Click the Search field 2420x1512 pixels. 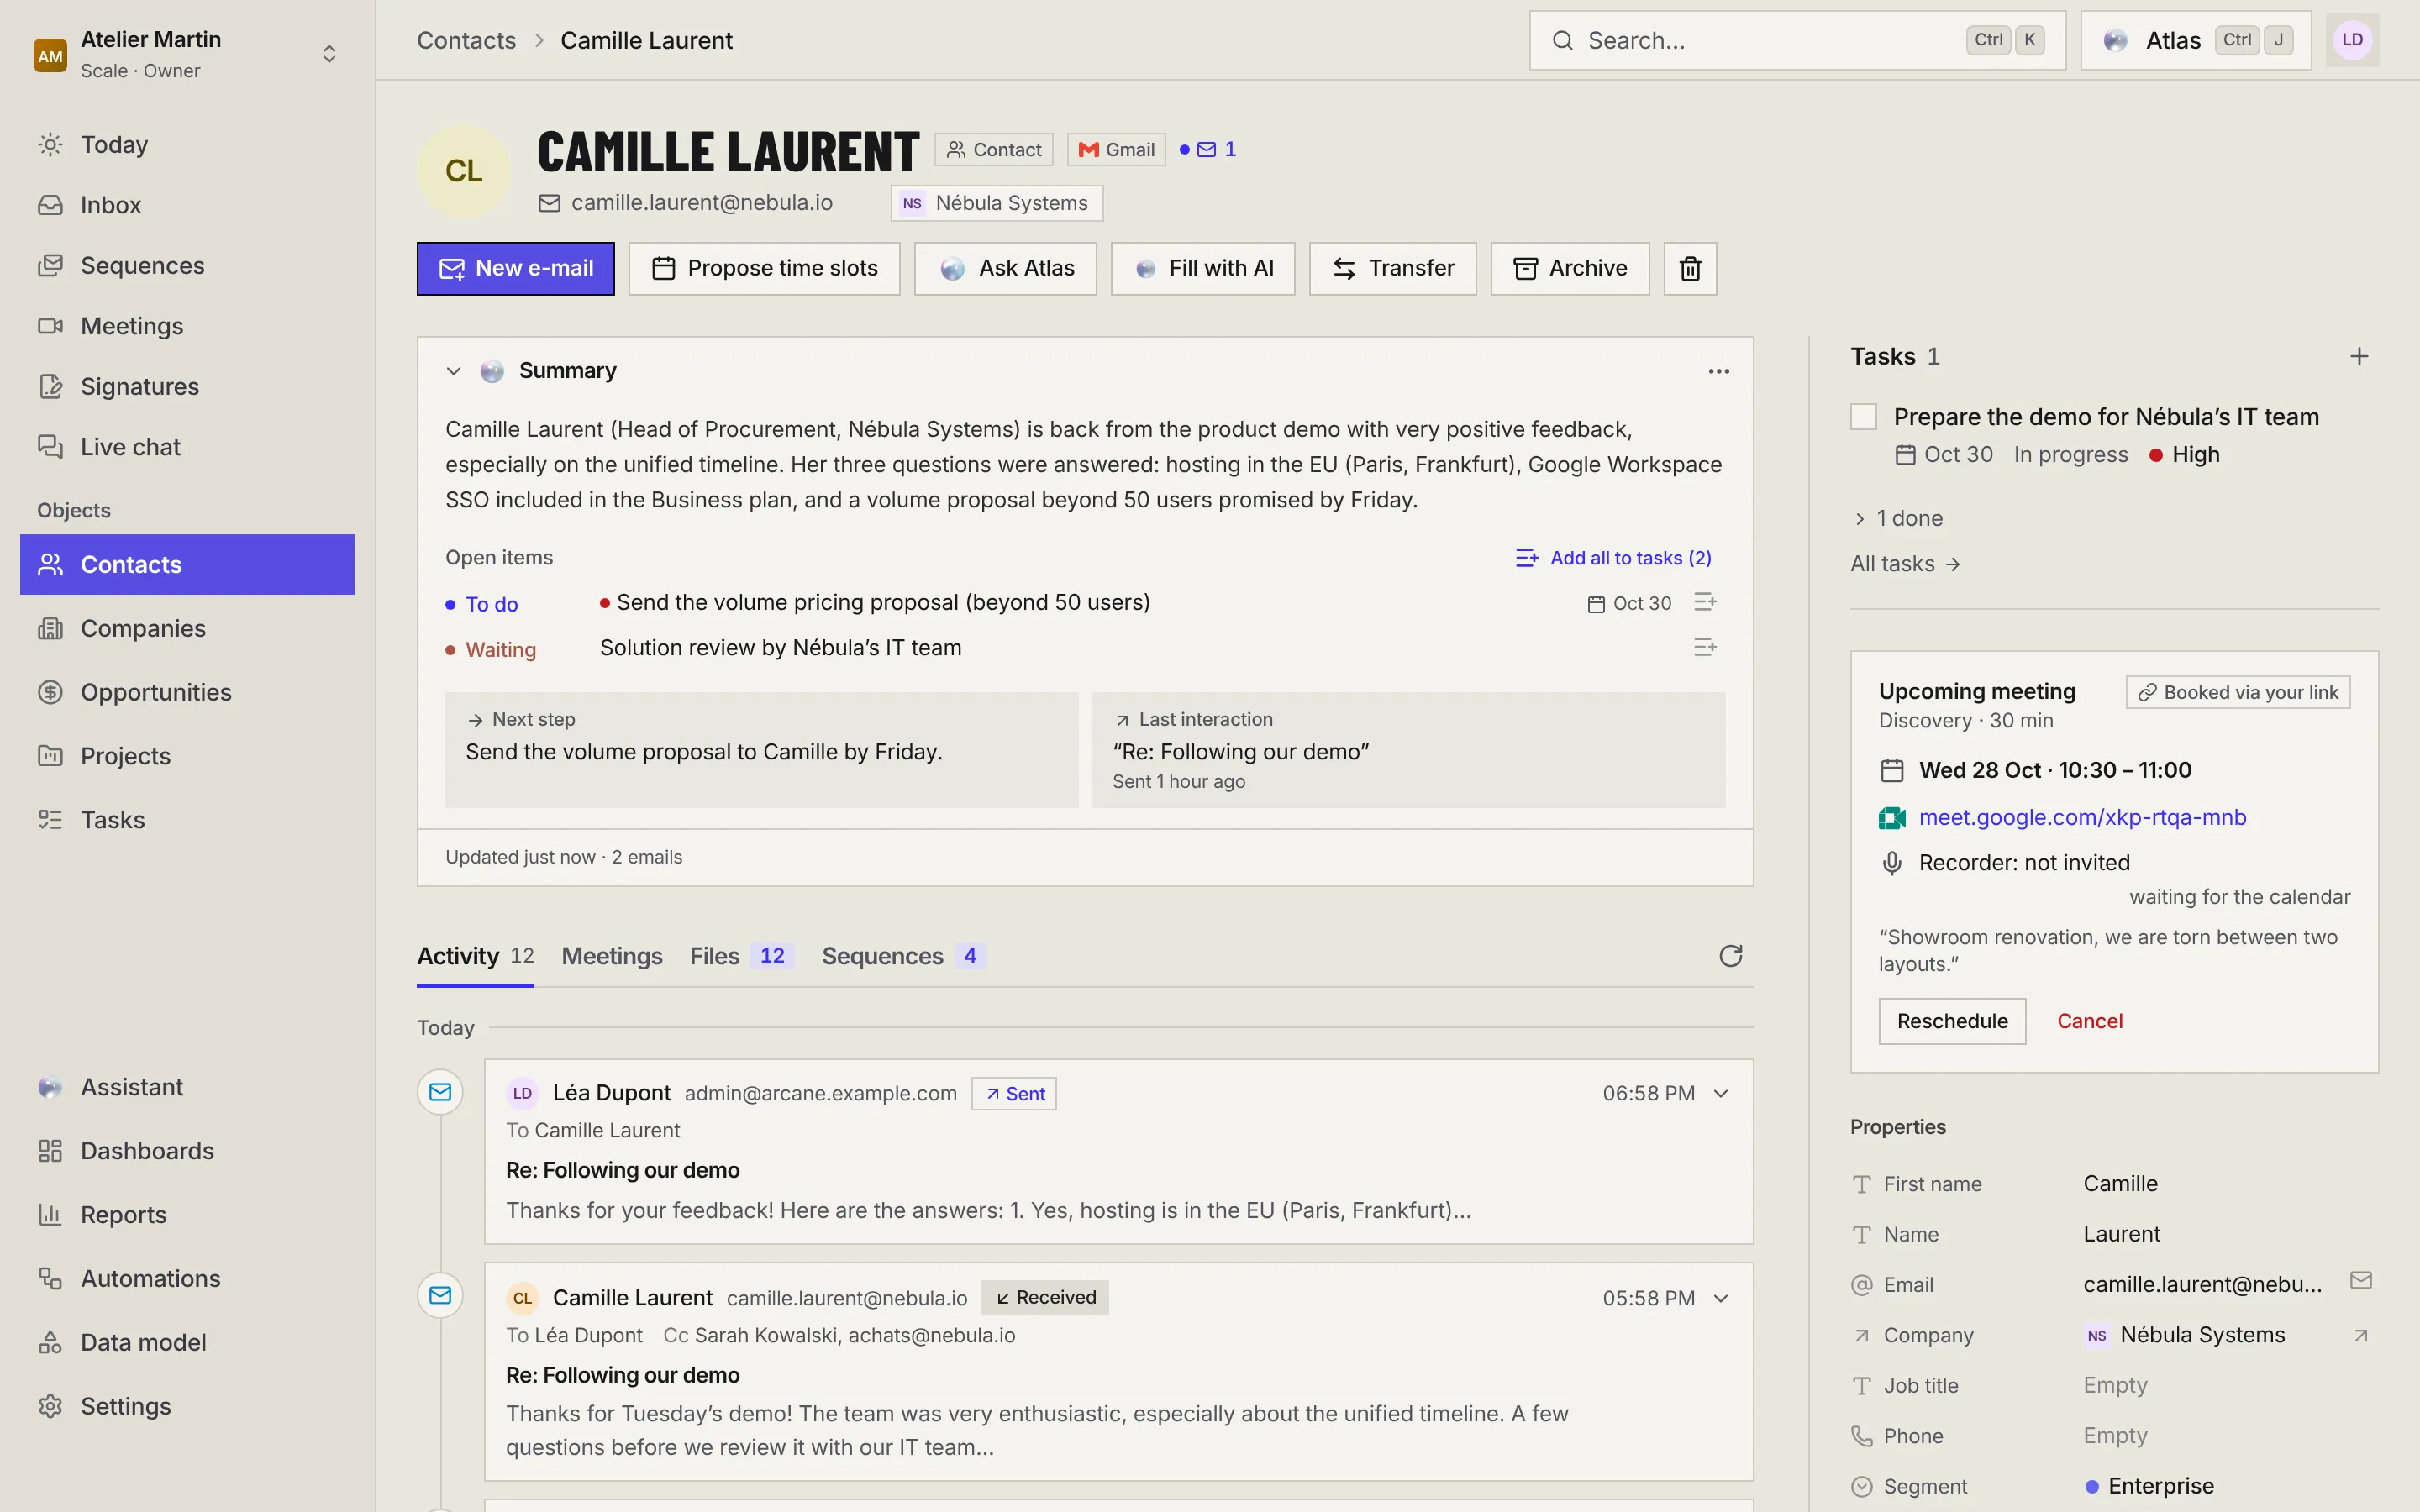(1797, 40)
